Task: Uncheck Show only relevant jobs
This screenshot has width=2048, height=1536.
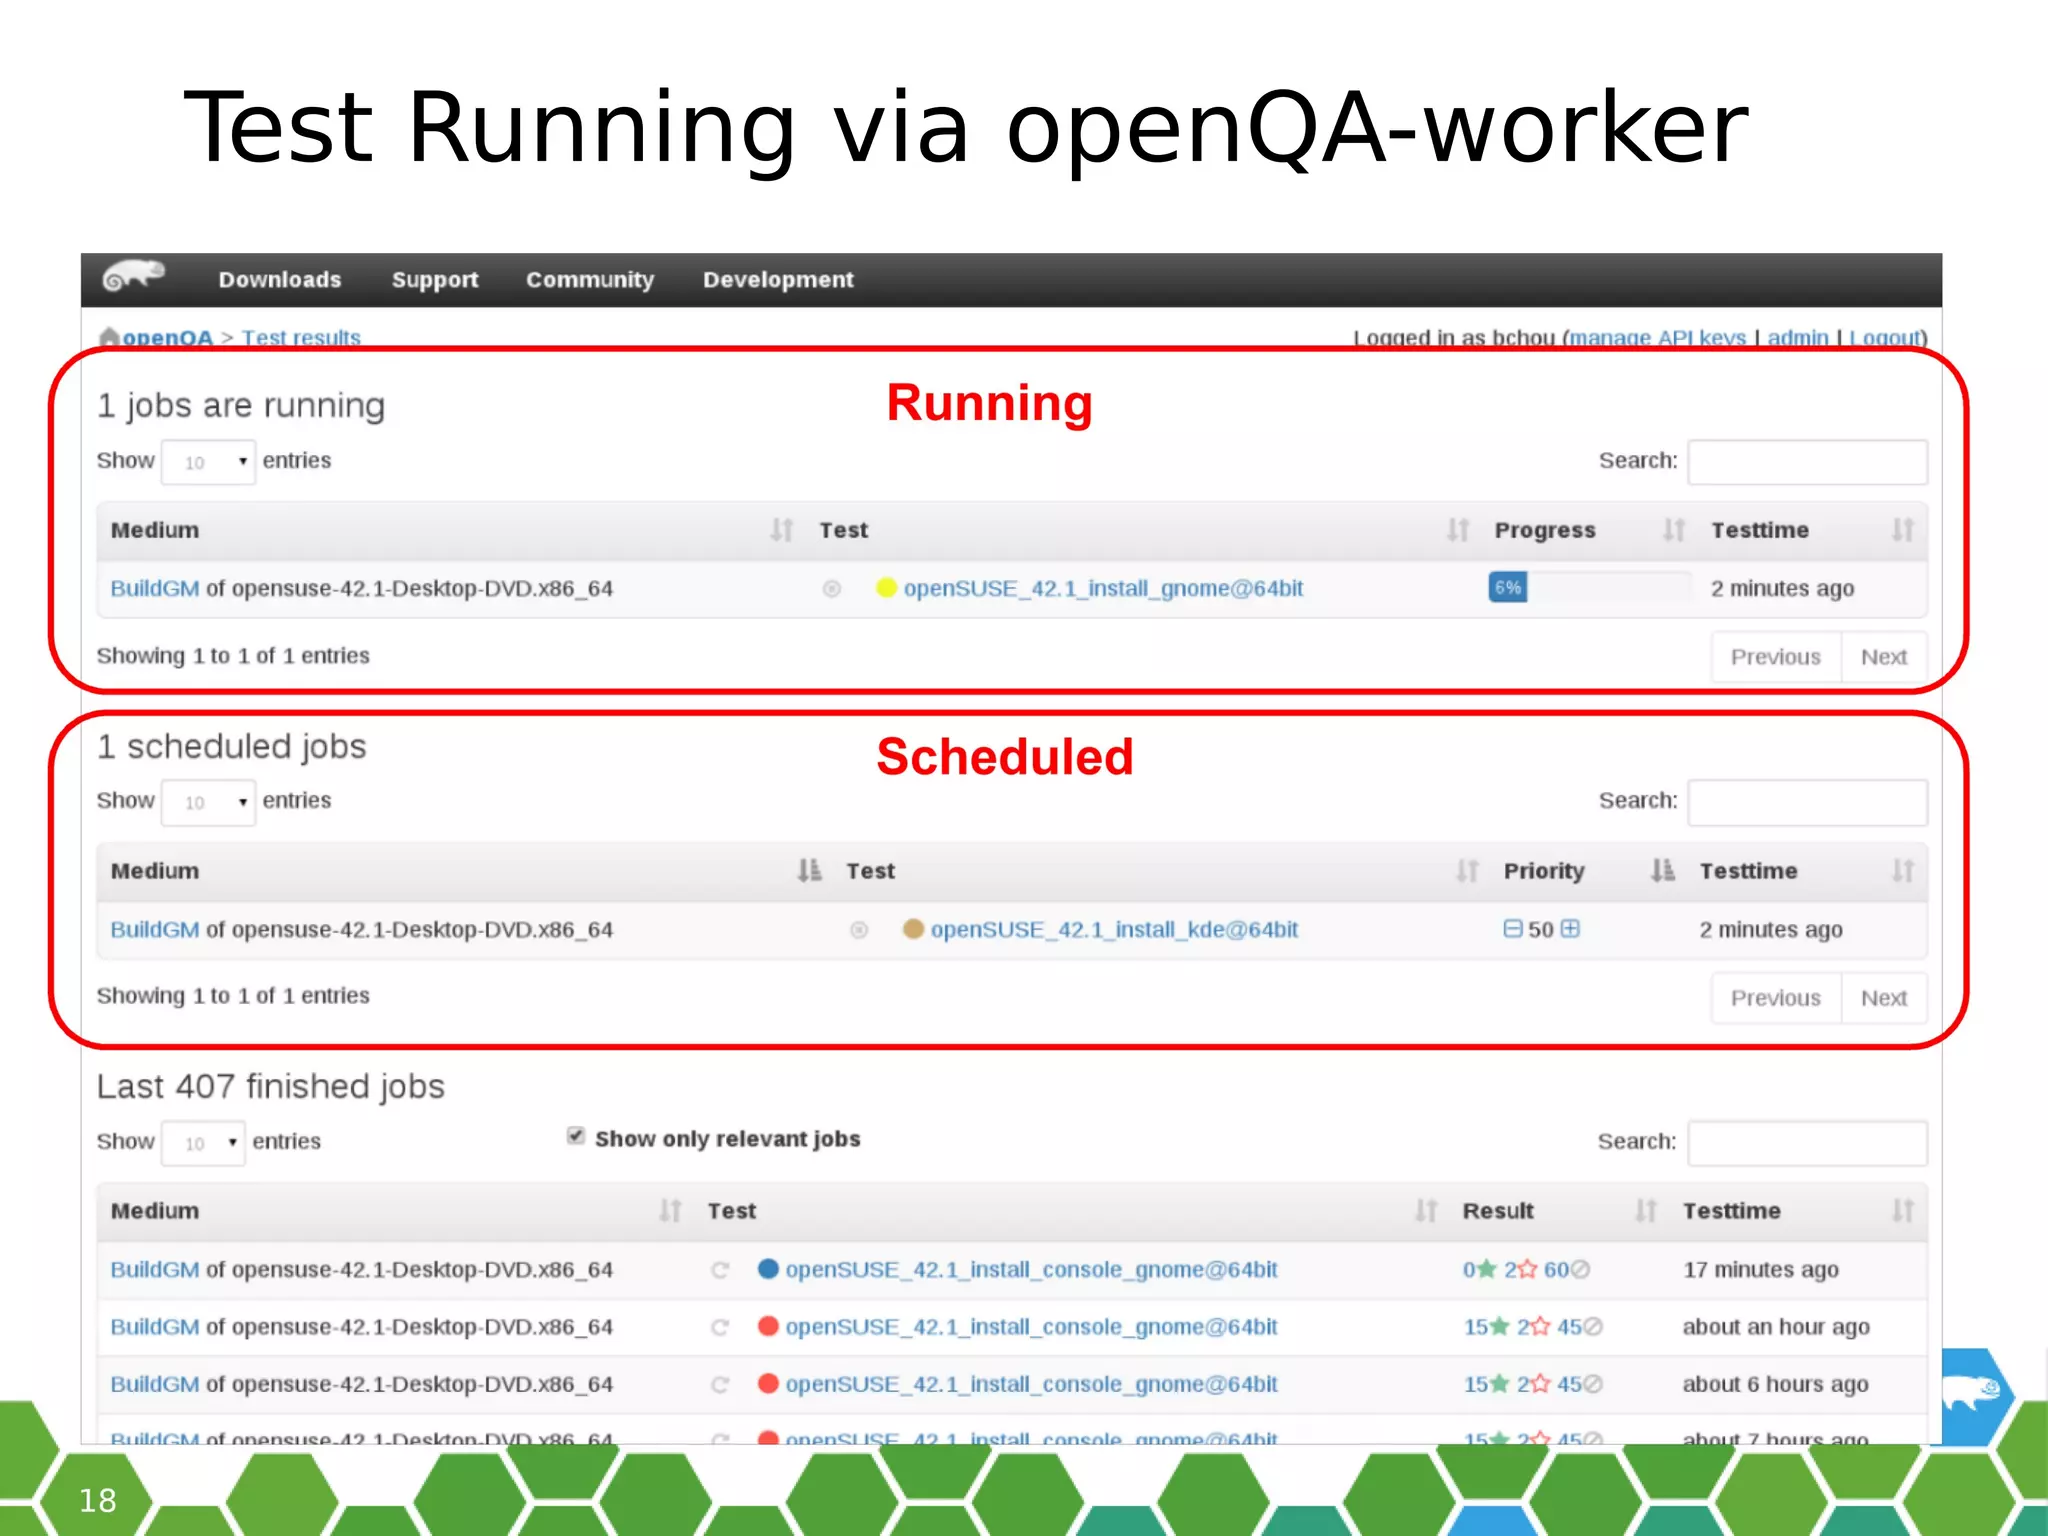Action: (x=575, y=1136)
